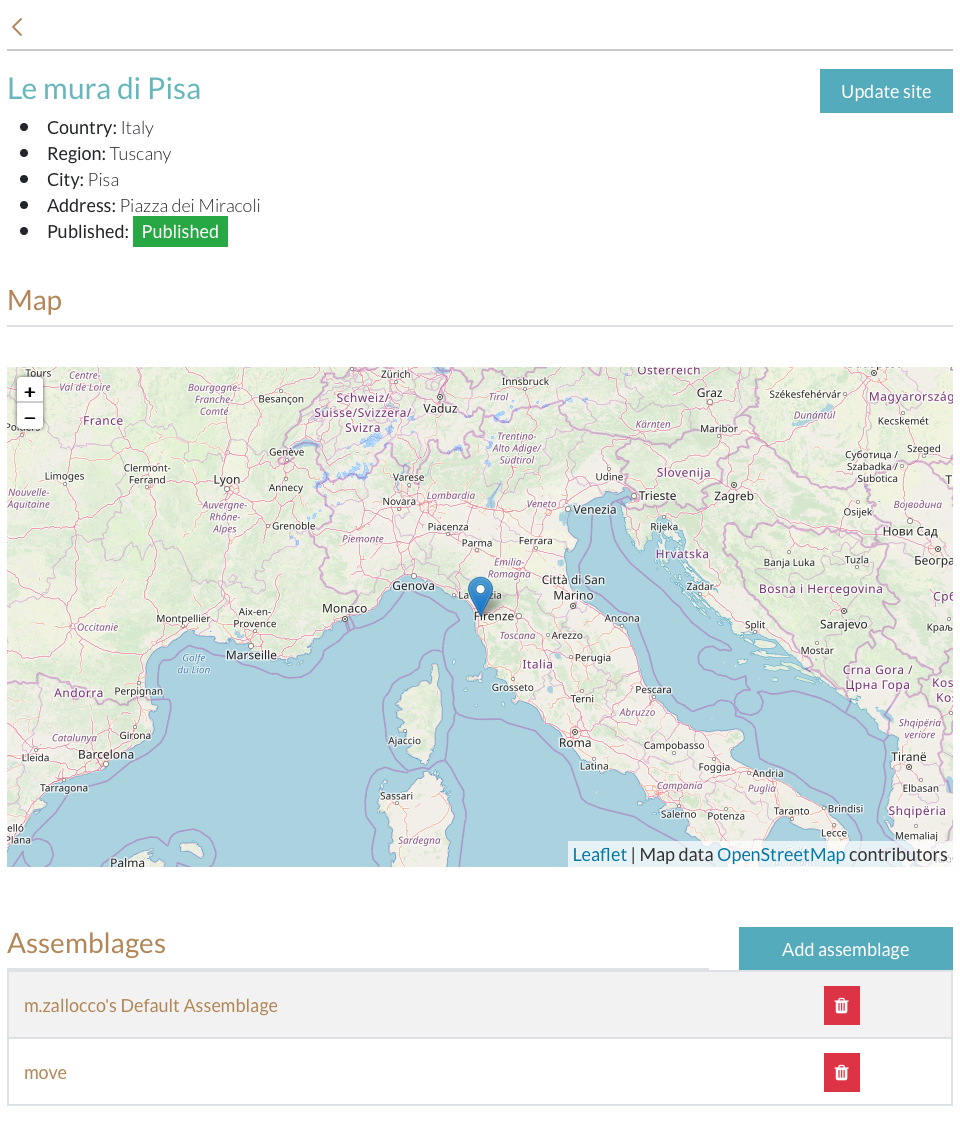The height and width of the screenshot is (1122, 960).
Task: Click Zagreb on the map
Action: [x=734, y=496]
